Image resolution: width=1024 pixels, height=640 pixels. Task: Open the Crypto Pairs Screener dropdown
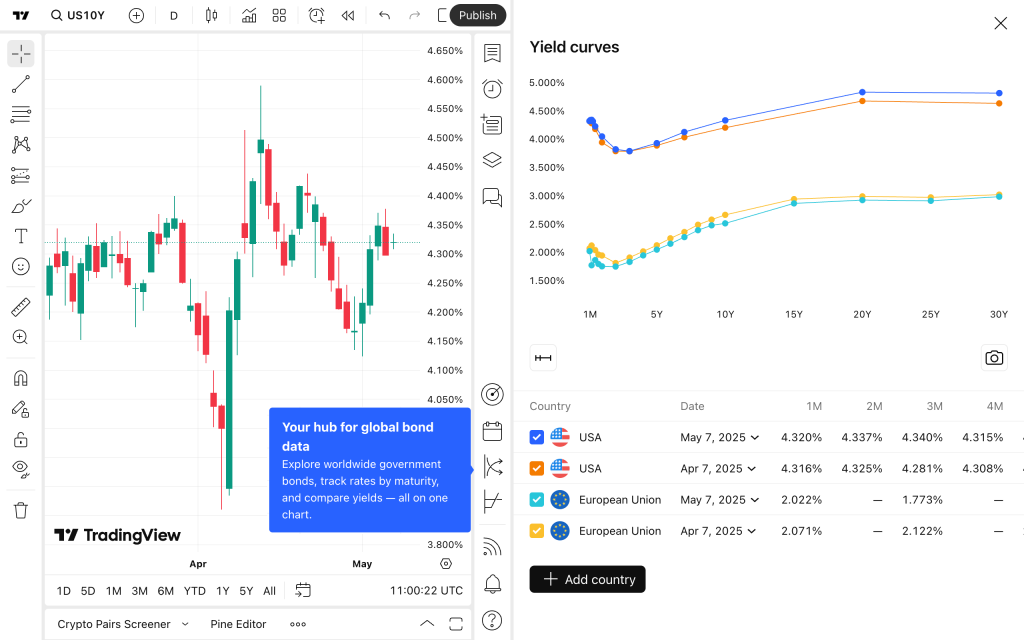pyautogui.click(x=123, y=624)
